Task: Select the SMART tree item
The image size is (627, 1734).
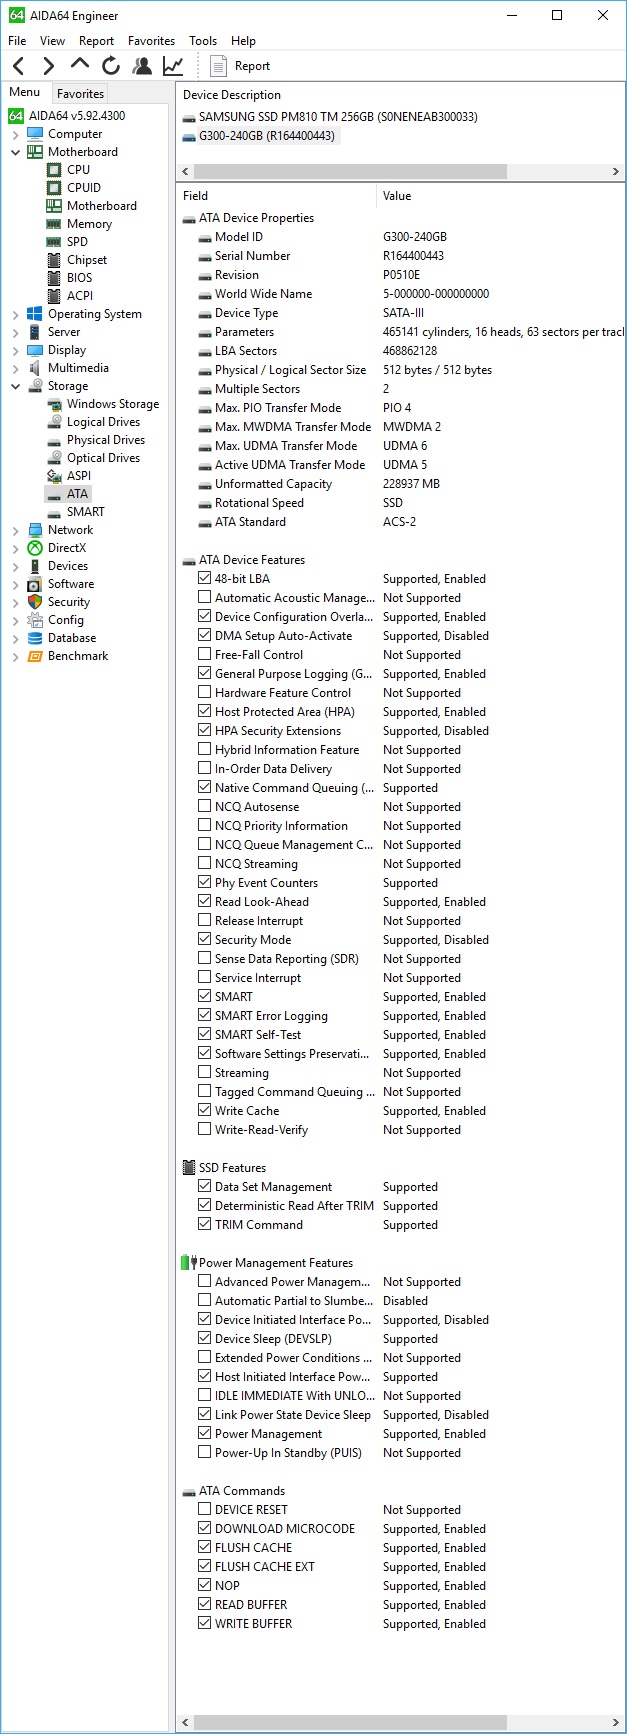Action: pos(85,512)
